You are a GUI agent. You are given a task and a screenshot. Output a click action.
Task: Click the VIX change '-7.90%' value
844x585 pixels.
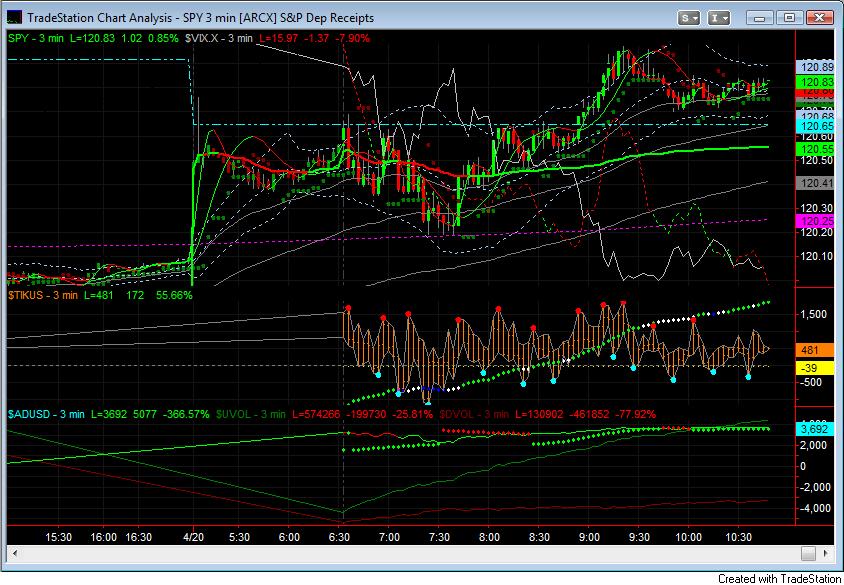click(x=352, y=39)
